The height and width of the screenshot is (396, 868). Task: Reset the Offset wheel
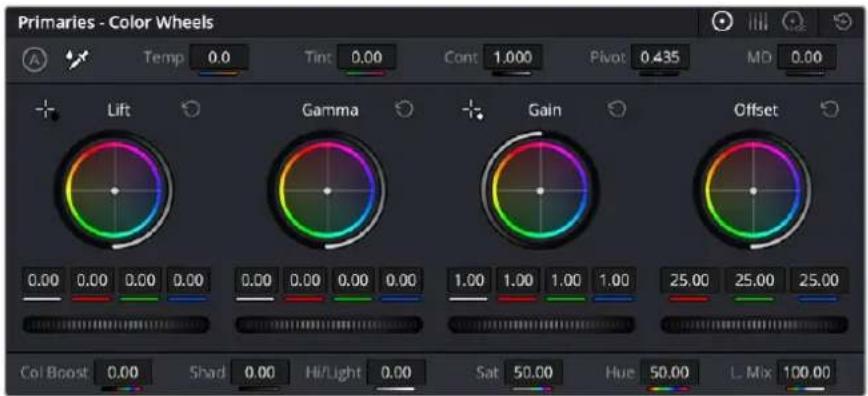pos(829,110)
